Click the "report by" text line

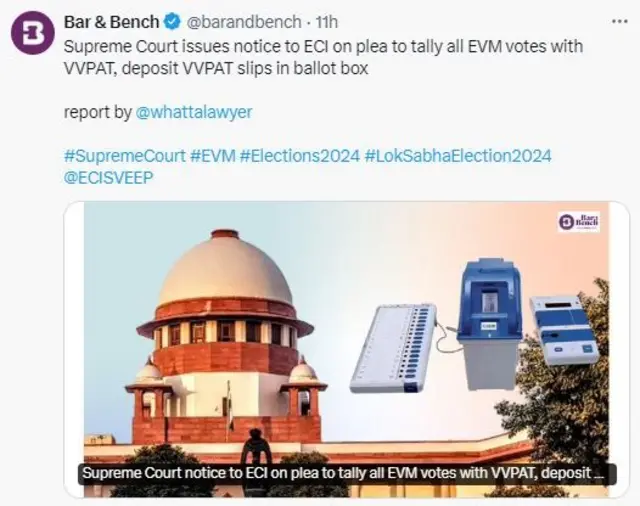[x=97, y=113]
